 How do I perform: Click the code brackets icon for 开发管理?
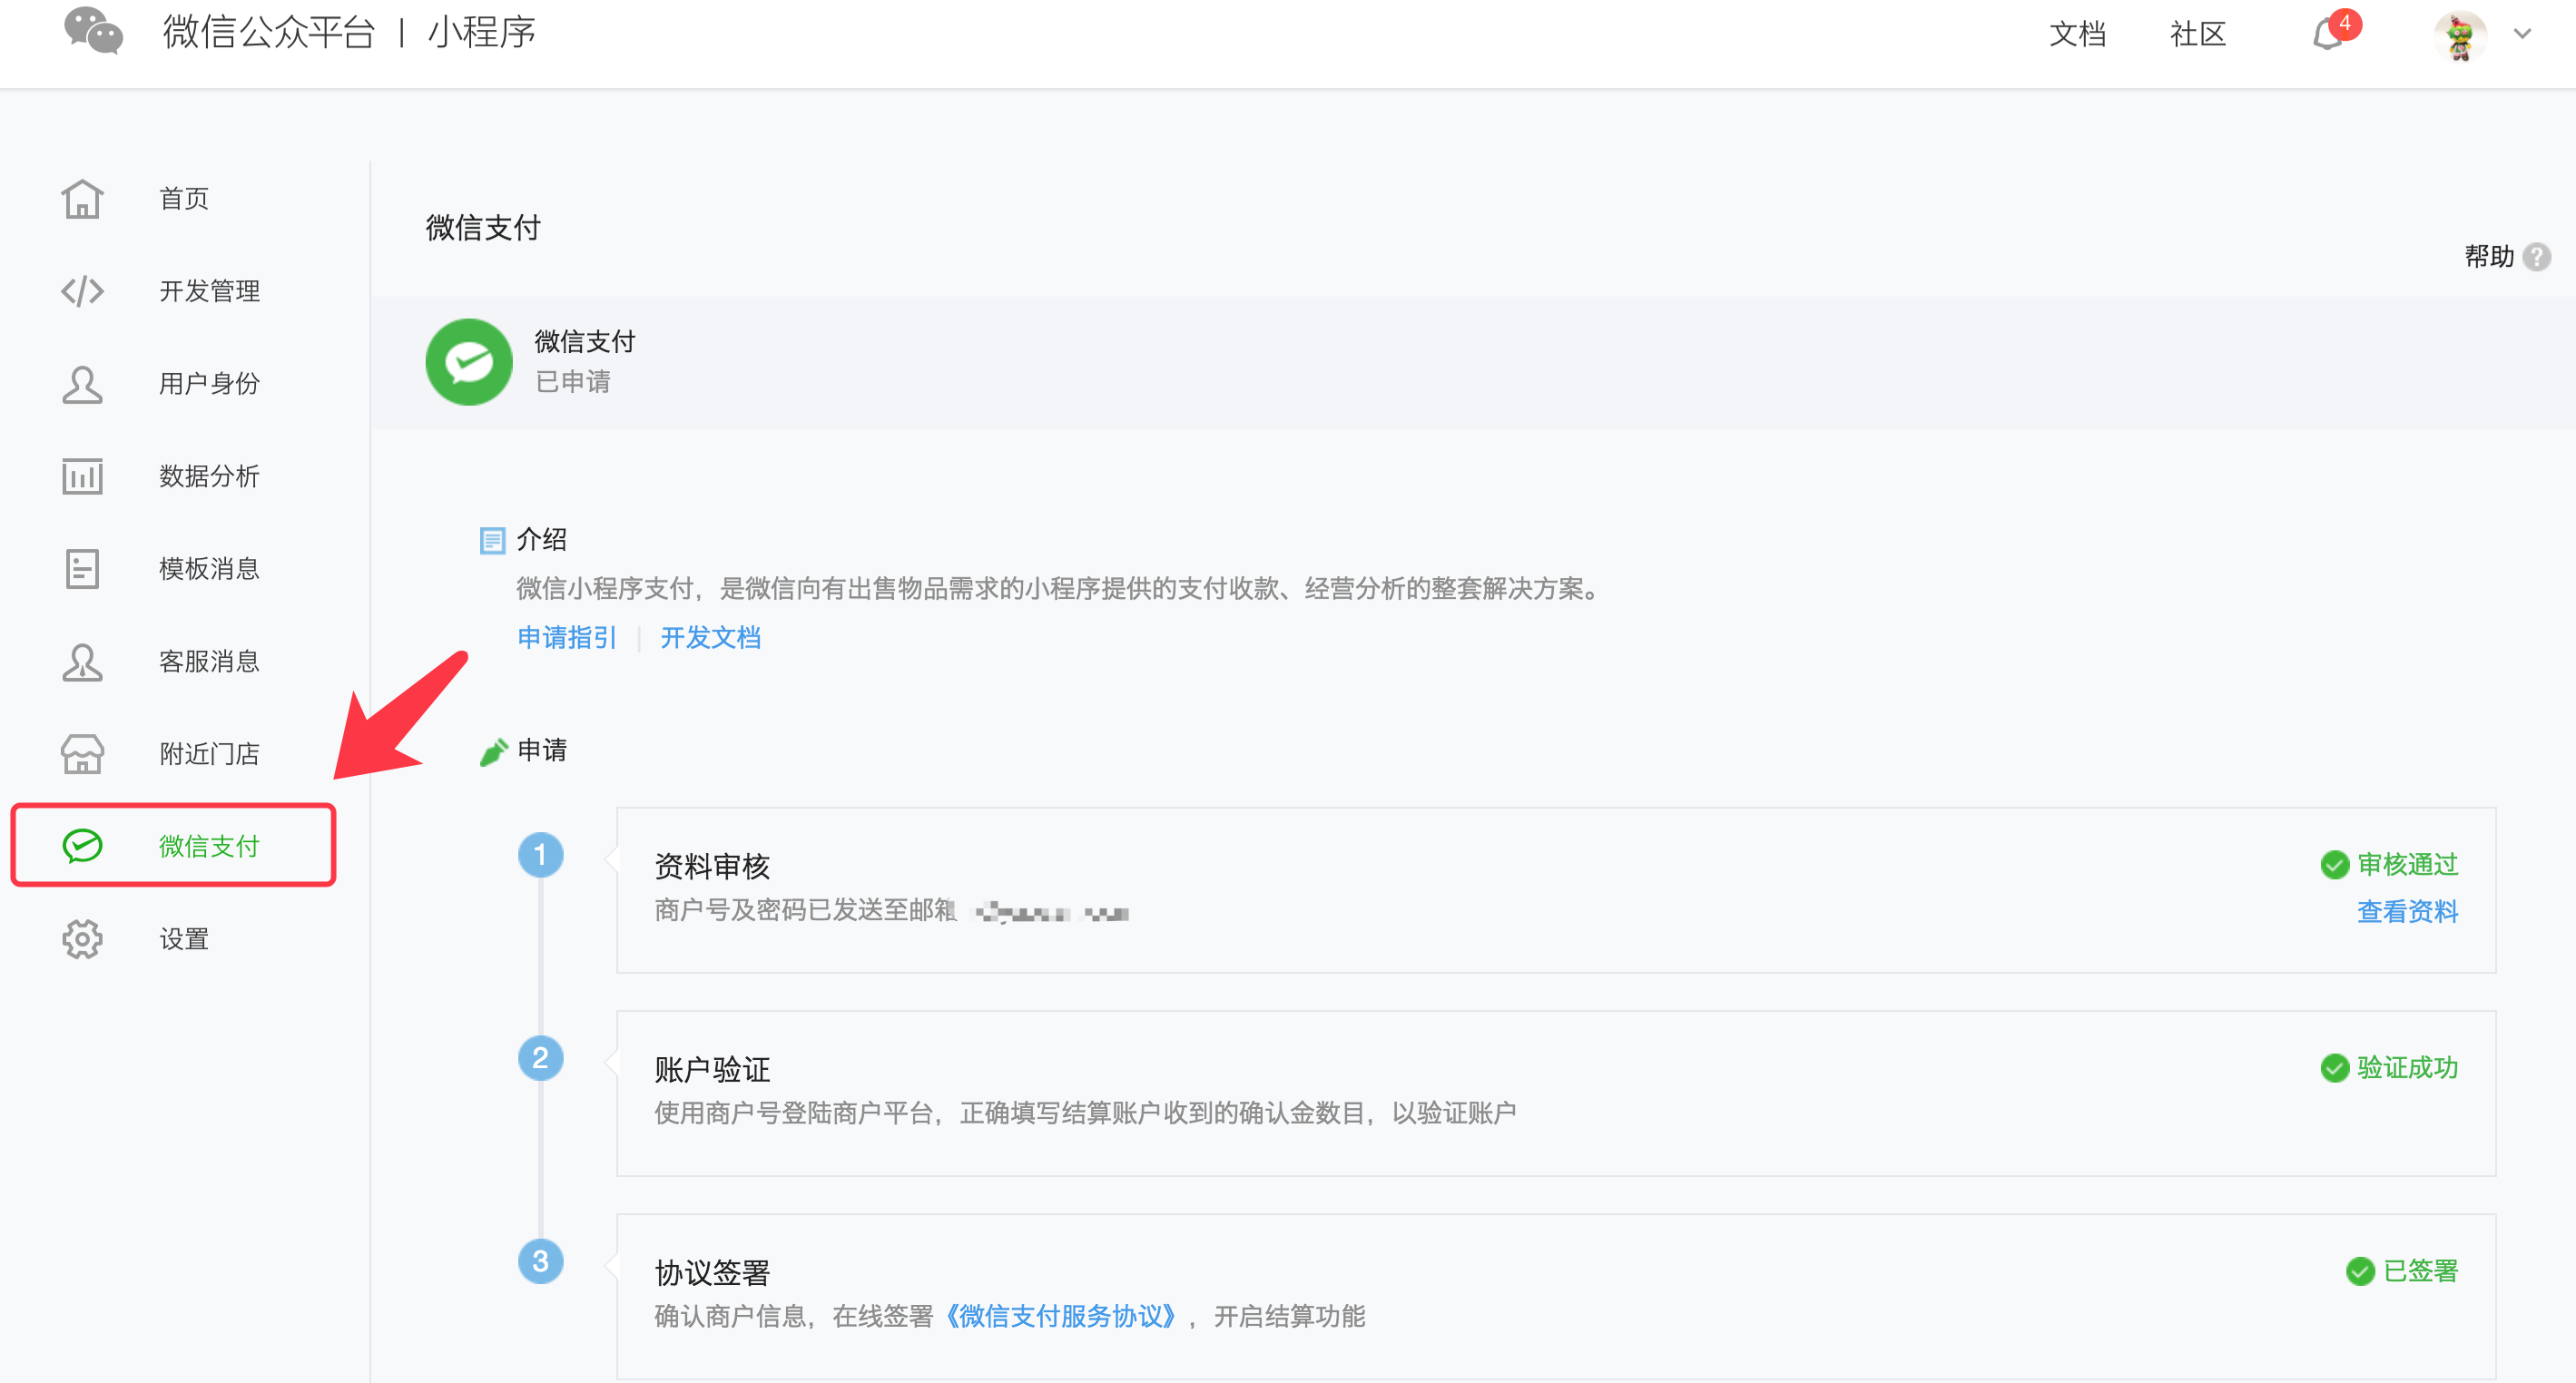pos(82,291)
